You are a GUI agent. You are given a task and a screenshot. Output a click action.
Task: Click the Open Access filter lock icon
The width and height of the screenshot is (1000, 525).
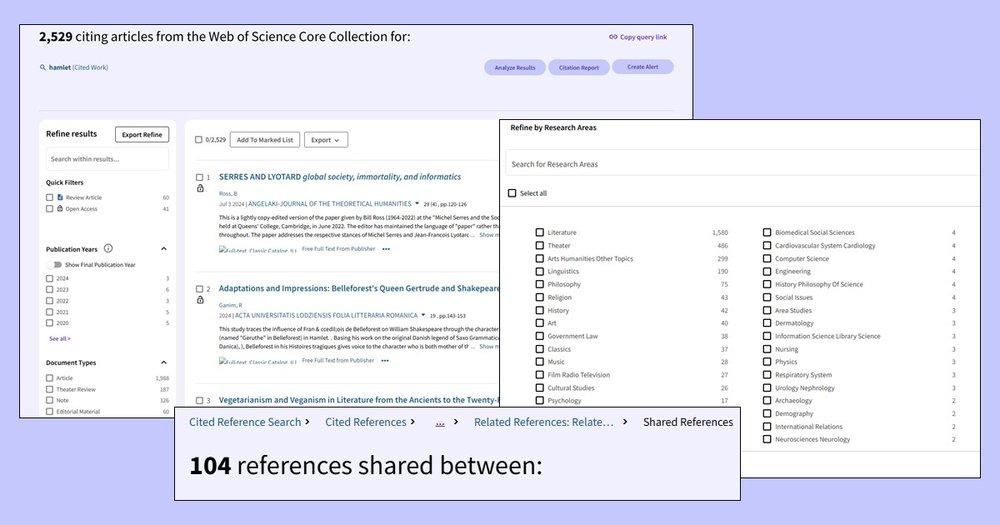pos(60,209)
